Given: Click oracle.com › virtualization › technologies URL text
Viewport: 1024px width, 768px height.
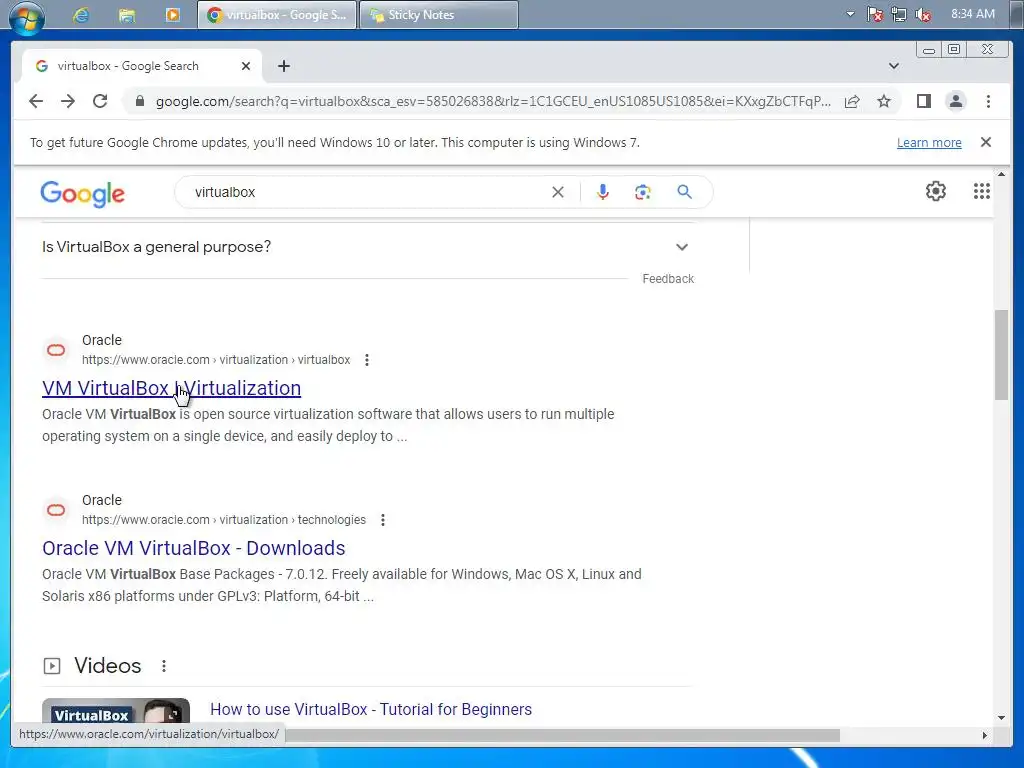Looking at the screenshot, I should pos(223,520).
